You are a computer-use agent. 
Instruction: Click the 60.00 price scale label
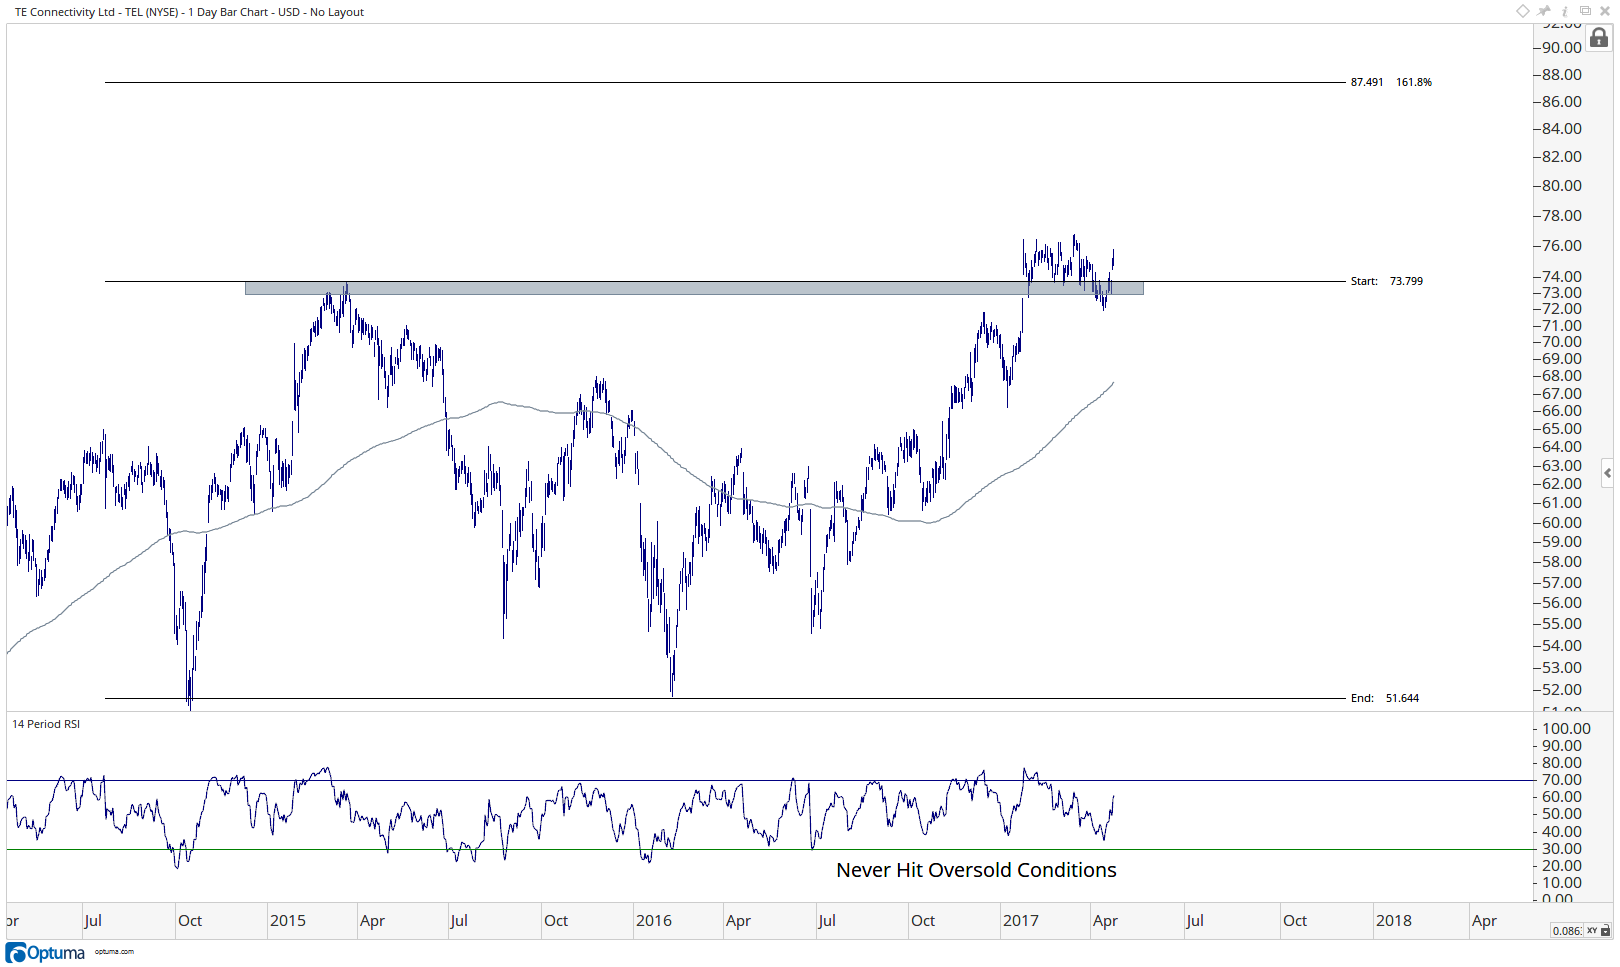(1562, 523)
